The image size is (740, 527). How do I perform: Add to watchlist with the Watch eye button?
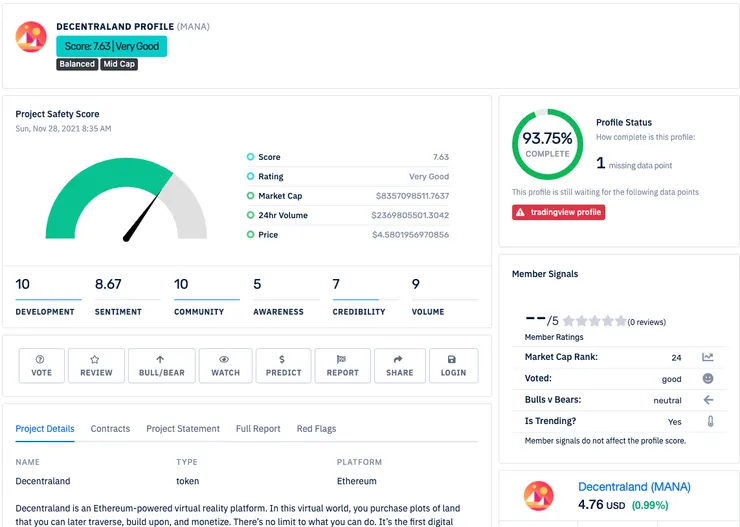click(x=226, y=366)
